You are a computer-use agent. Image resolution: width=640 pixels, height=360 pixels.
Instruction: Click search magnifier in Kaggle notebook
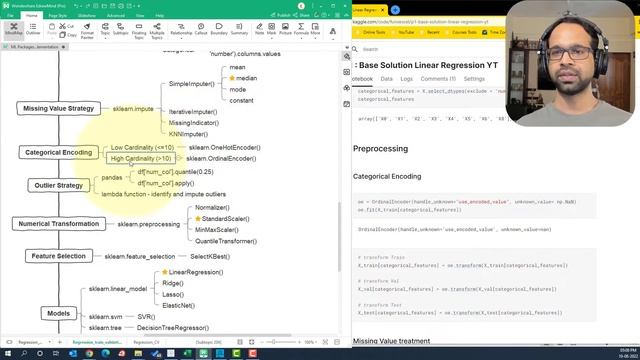click(x=355, y=49)
